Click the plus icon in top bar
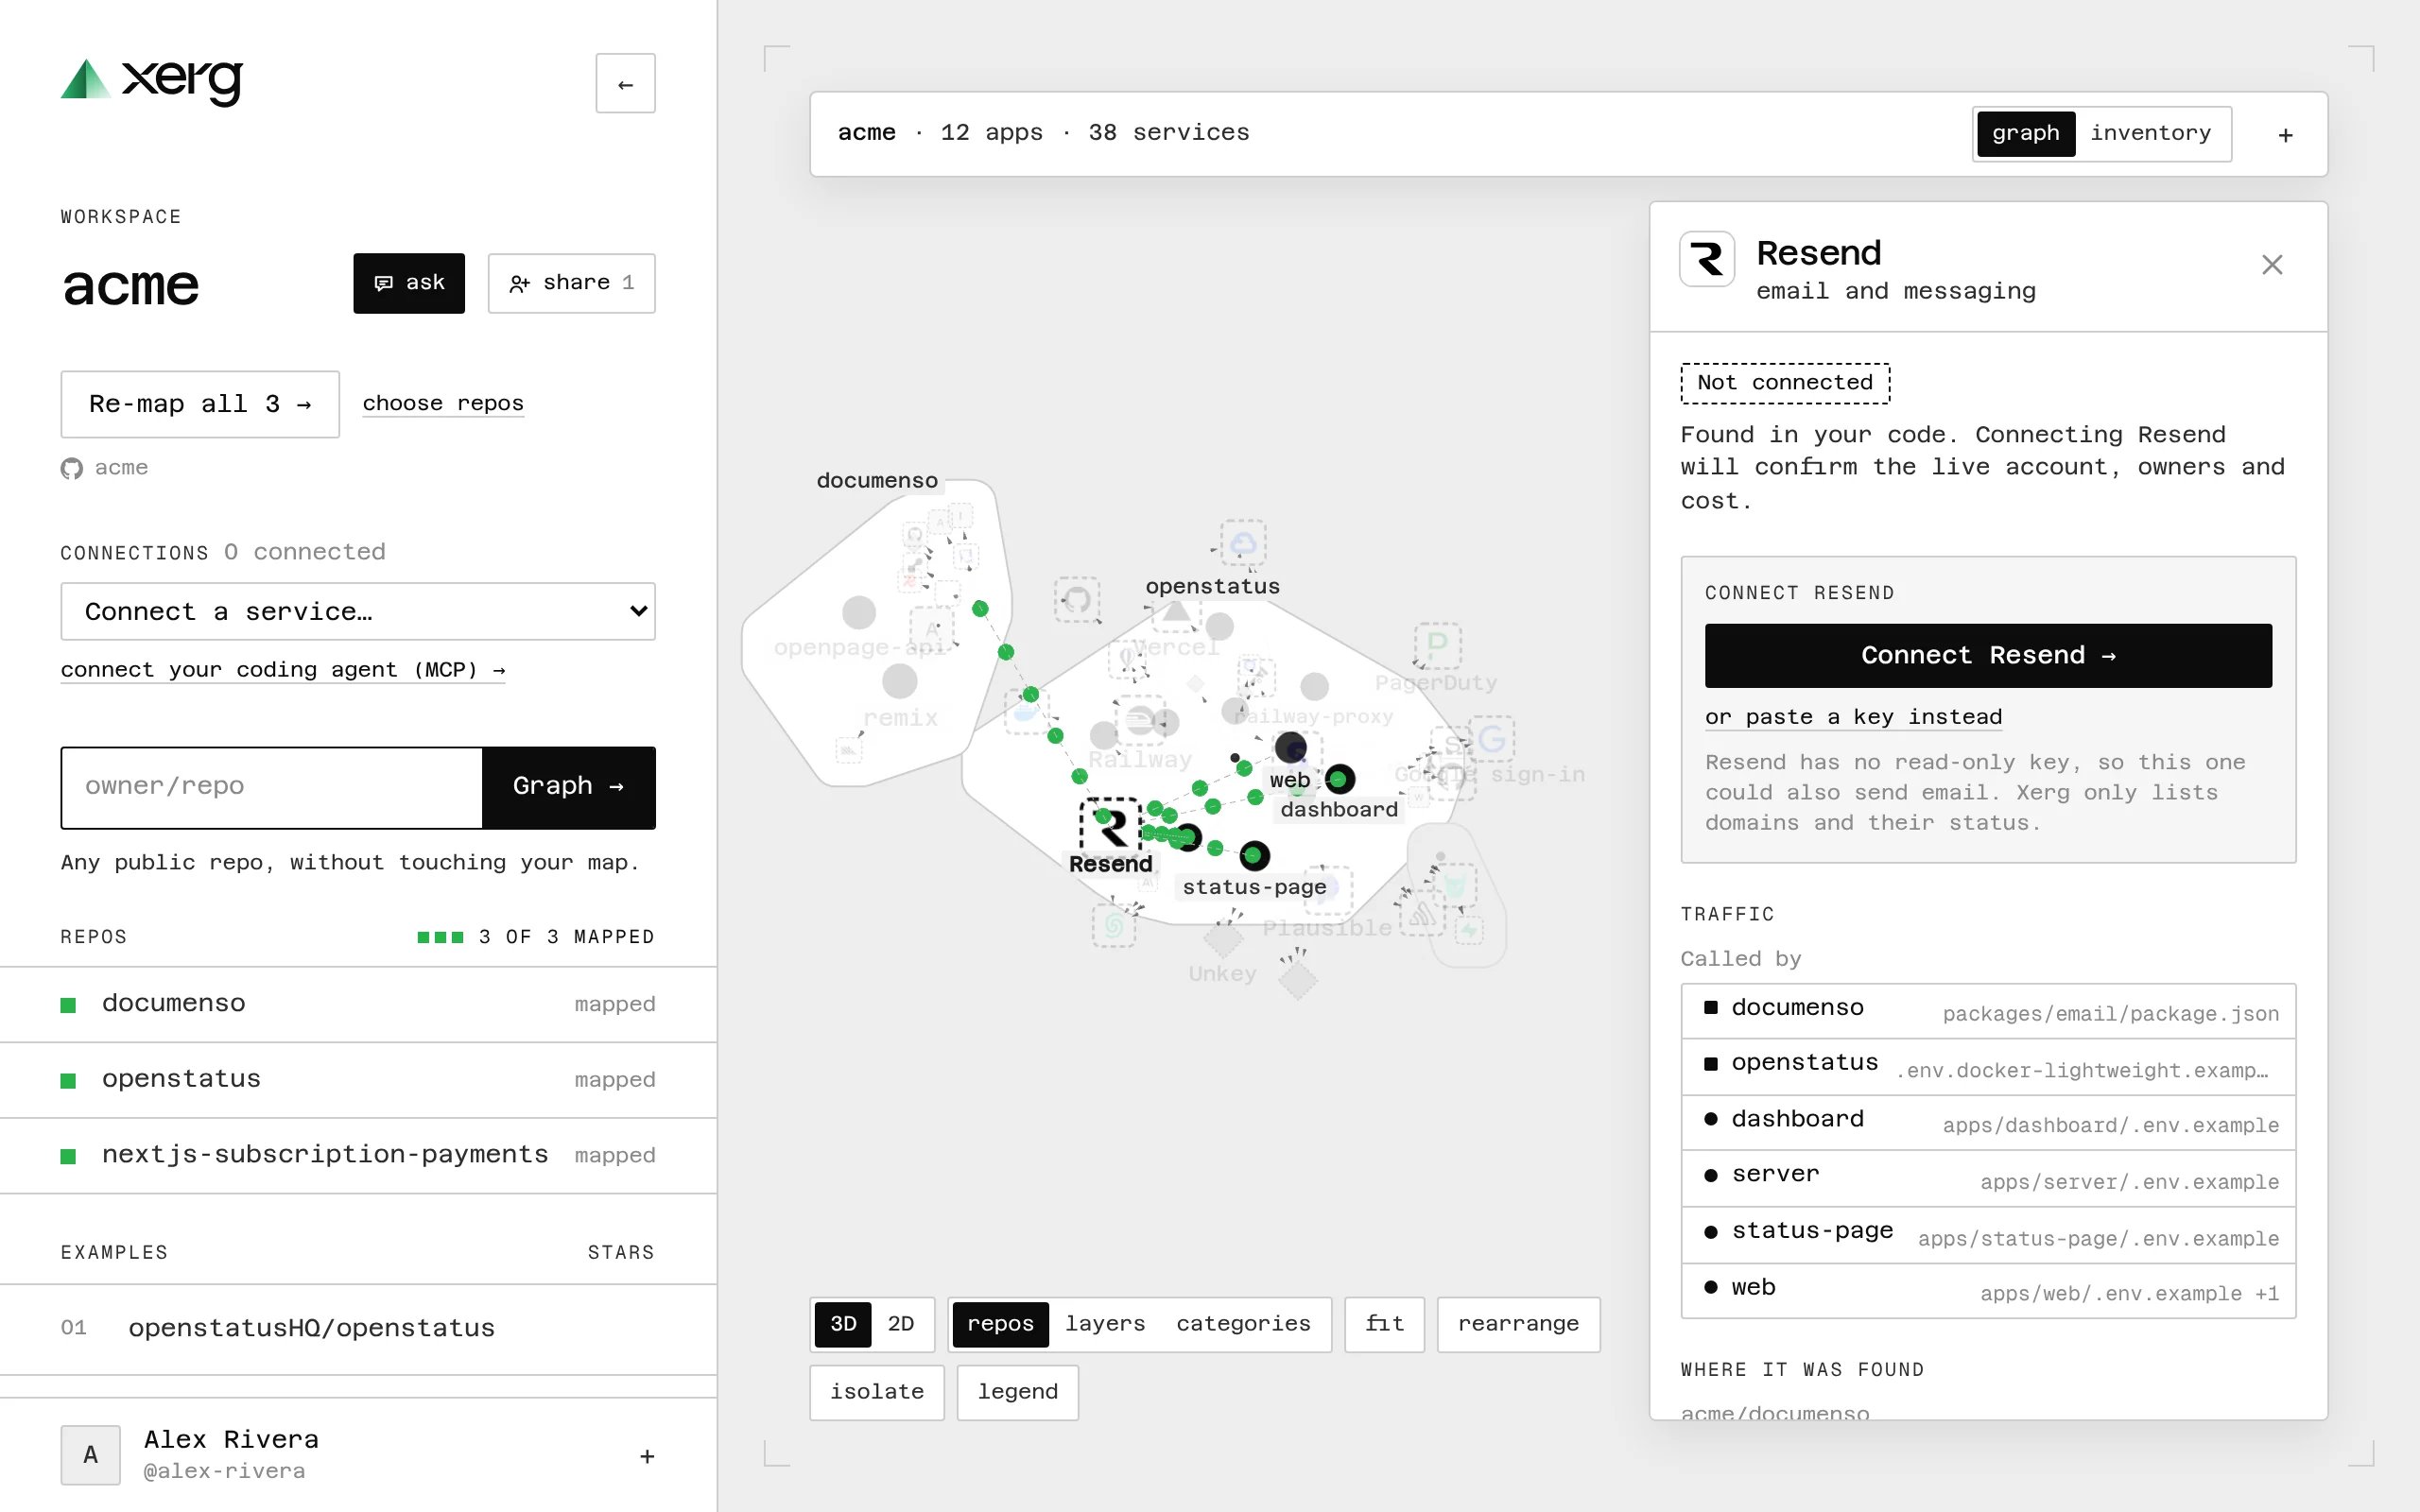Screen dimensions: 2420x1512 2285,135
